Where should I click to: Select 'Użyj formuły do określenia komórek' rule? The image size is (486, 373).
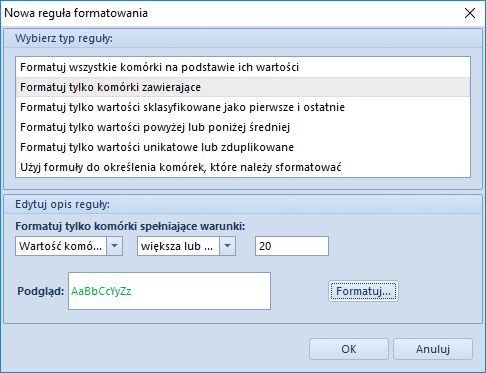pyautogui.click(x=243, y=167)
